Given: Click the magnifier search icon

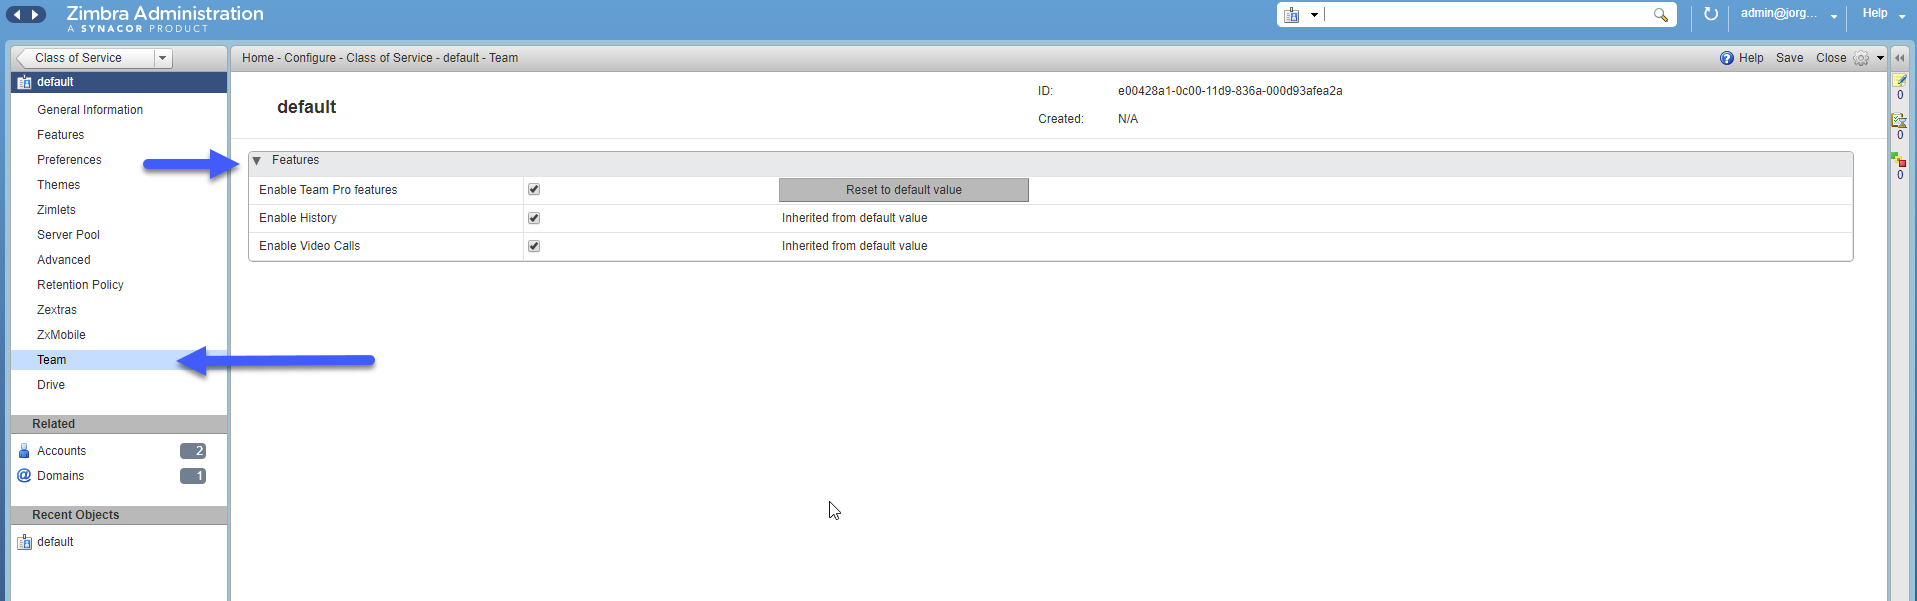Looking at the screenshot, I should tap(1660, 15).
